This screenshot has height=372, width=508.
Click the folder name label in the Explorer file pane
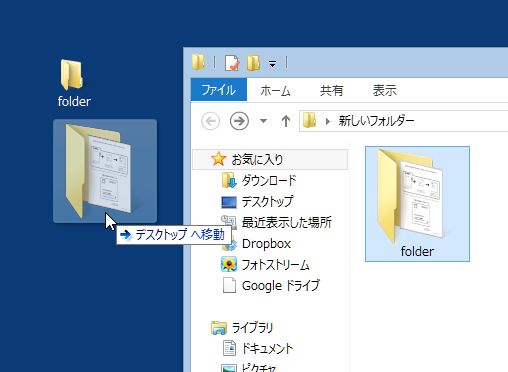pyautogui.click(x=417, y=251)
